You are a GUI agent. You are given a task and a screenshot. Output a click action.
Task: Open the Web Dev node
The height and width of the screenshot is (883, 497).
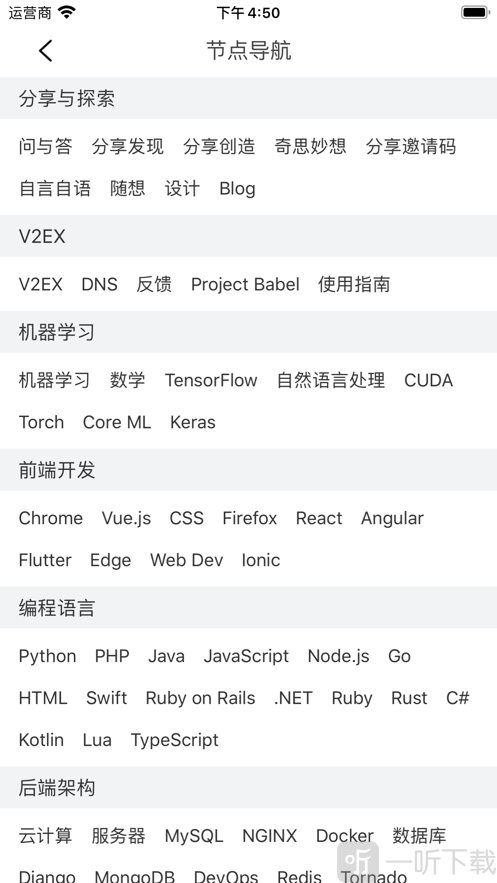coord(186,560)
